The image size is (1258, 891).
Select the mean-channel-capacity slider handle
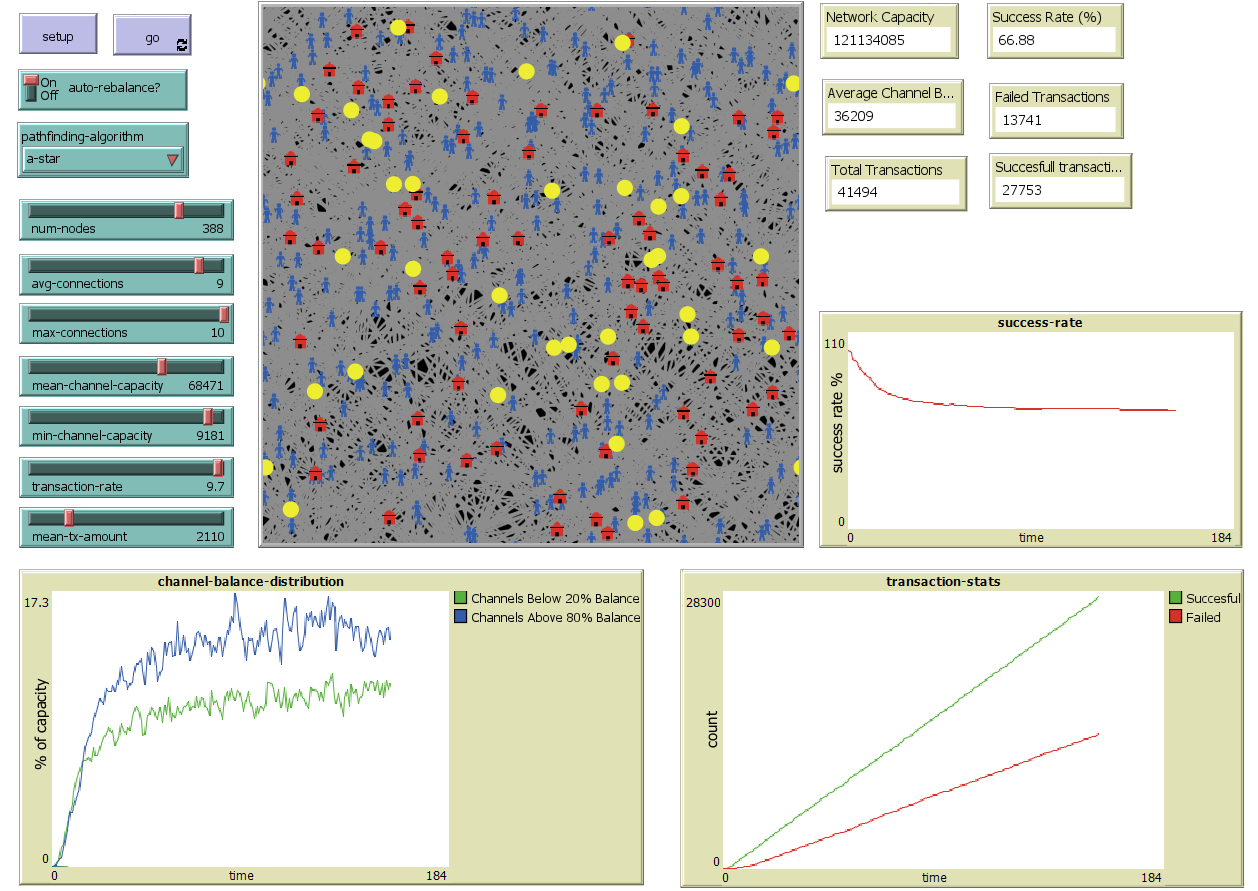(162, 367)
